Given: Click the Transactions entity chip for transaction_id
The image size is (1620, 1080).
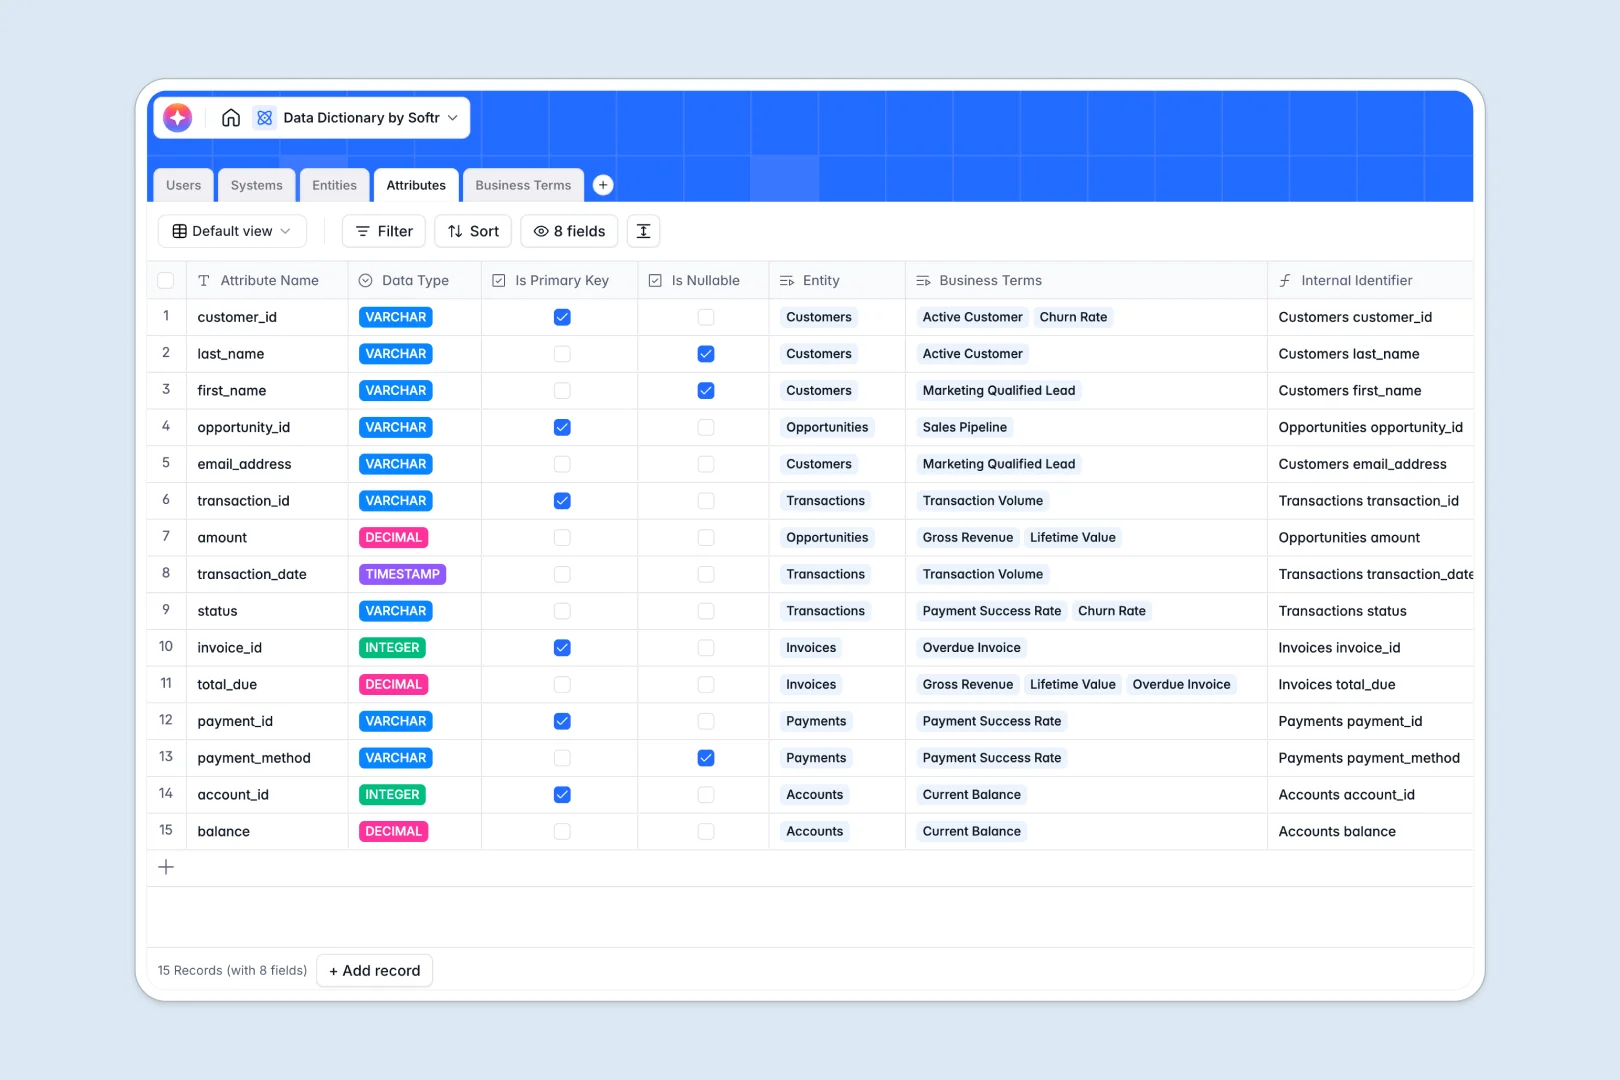Looking at the screenshot, I should click(826, 501).
